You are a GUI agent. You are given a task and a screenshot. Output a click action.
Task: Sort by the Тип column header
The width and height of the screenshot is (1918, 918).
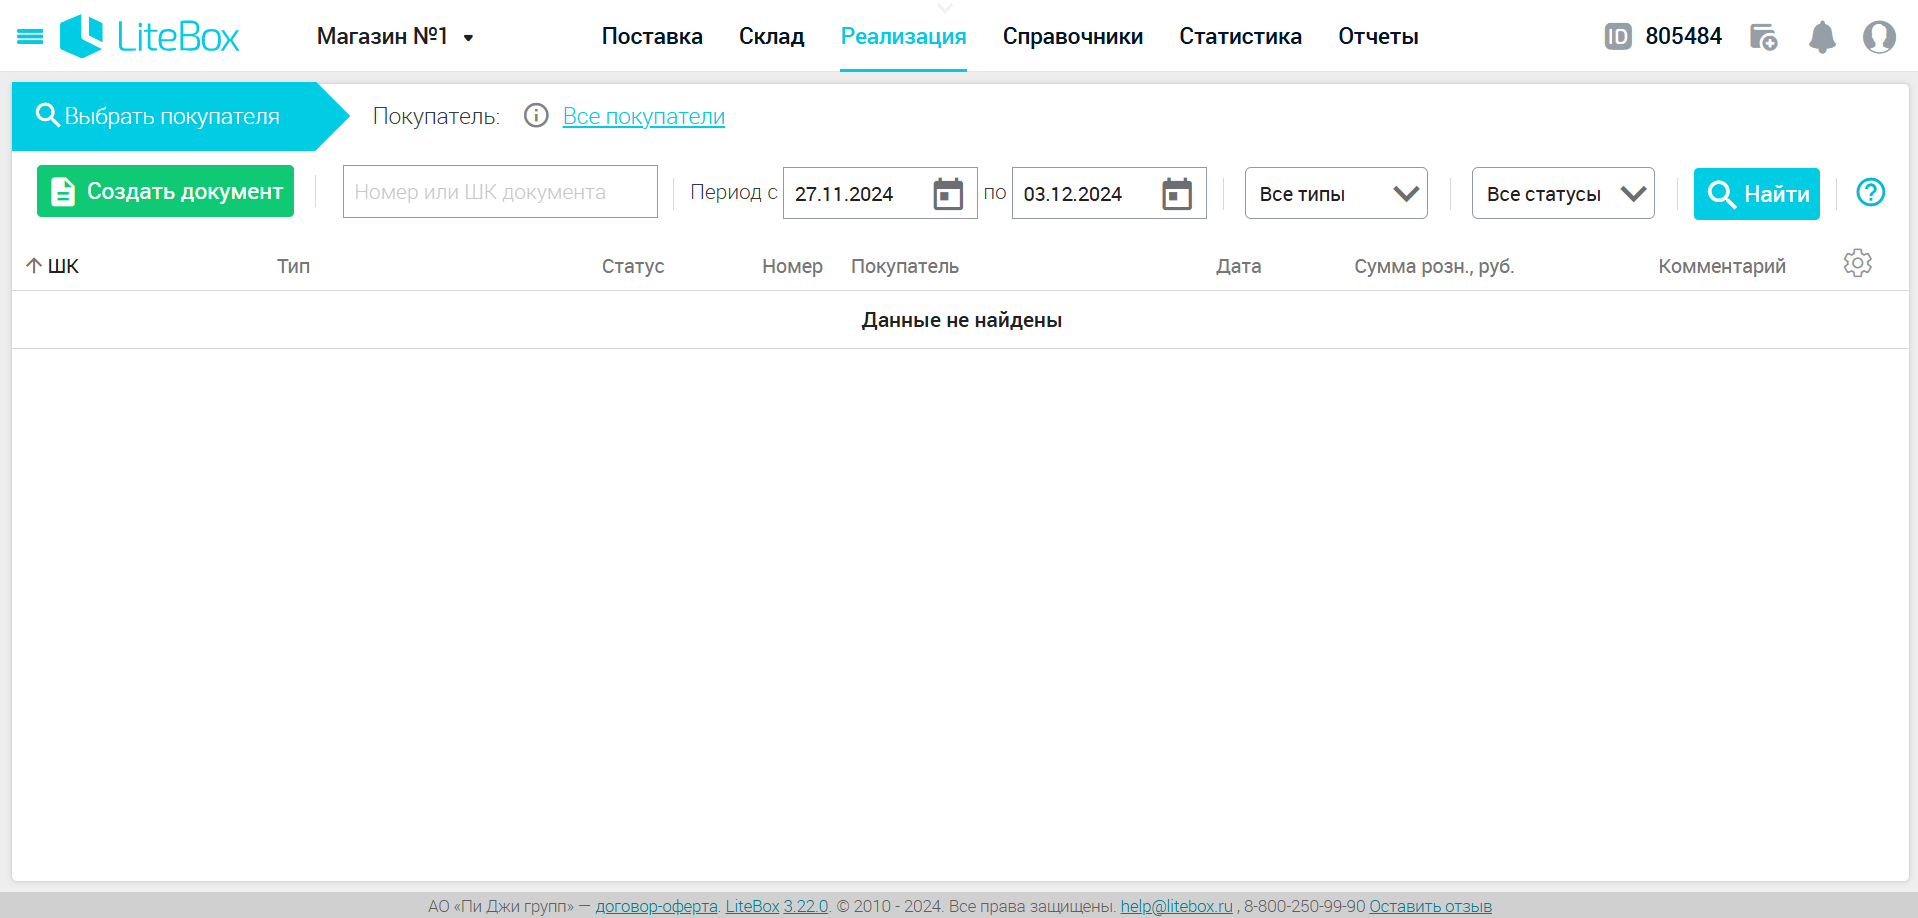click(x=293, y=266)
